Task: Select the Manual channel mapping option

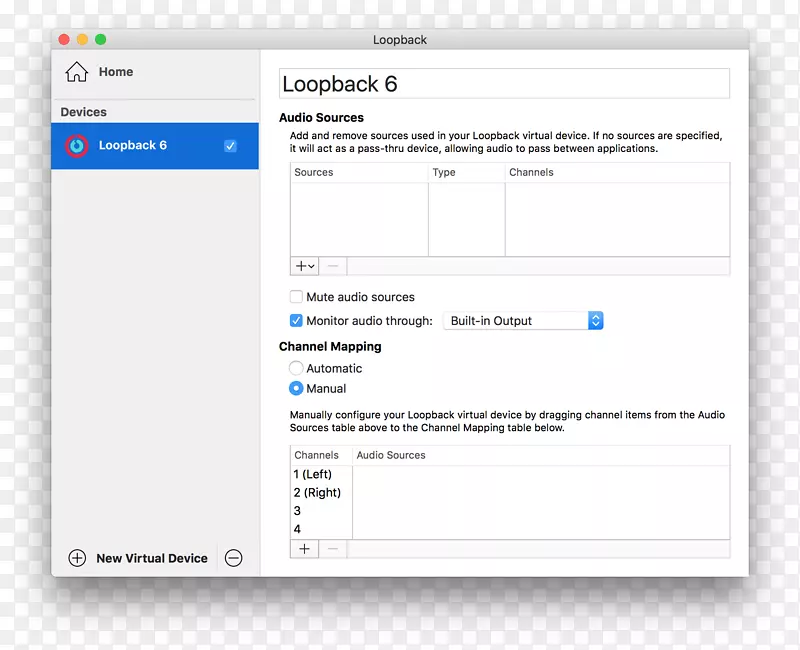Action: coord(296,388)
